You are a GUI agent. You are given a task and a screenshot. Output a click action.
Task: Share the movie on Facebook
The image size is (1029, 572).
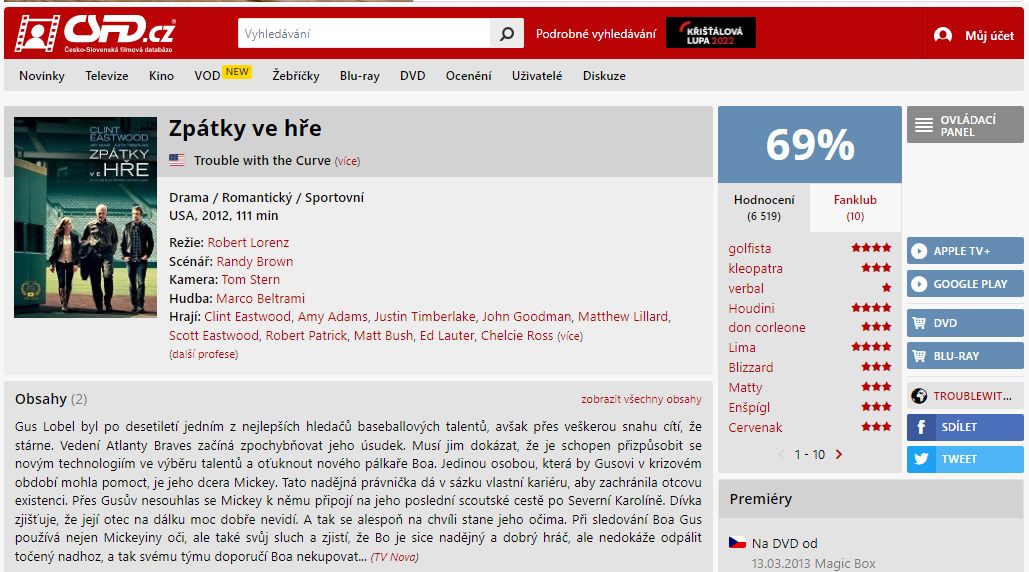click(x=965, y=427)
